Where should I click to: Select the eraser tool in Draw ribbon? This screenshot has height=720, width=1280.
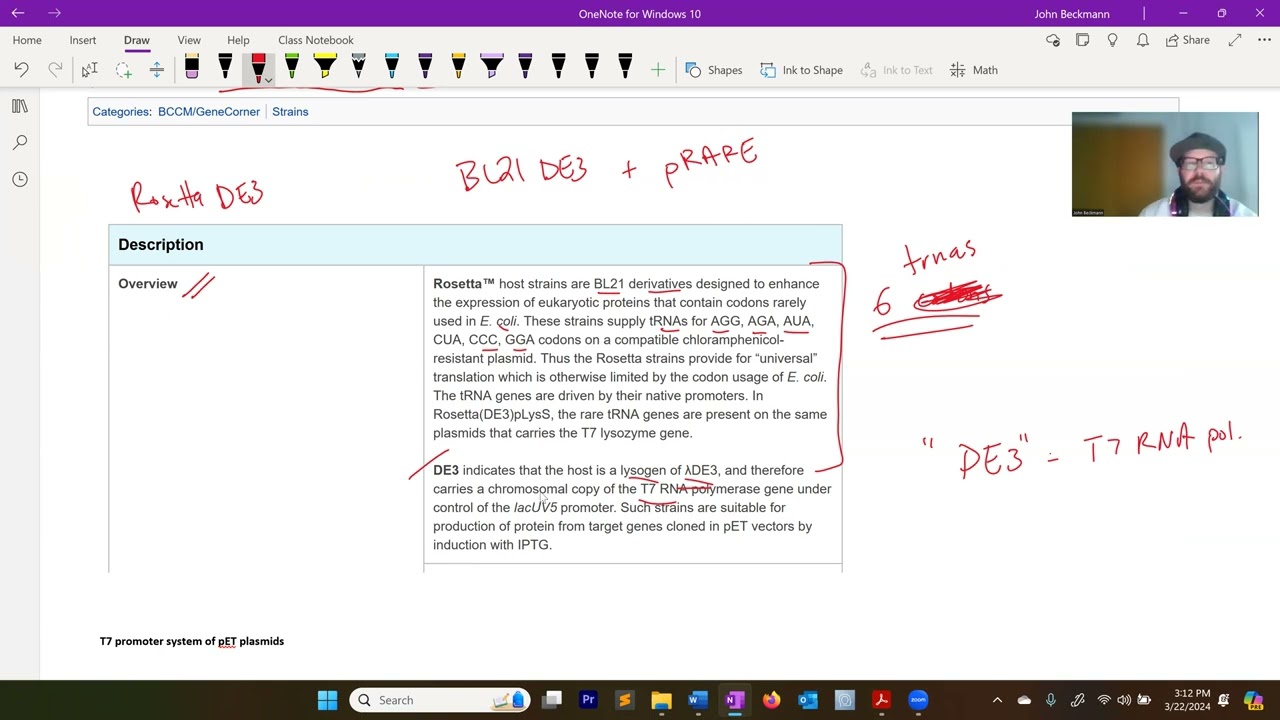pos(191,68)
